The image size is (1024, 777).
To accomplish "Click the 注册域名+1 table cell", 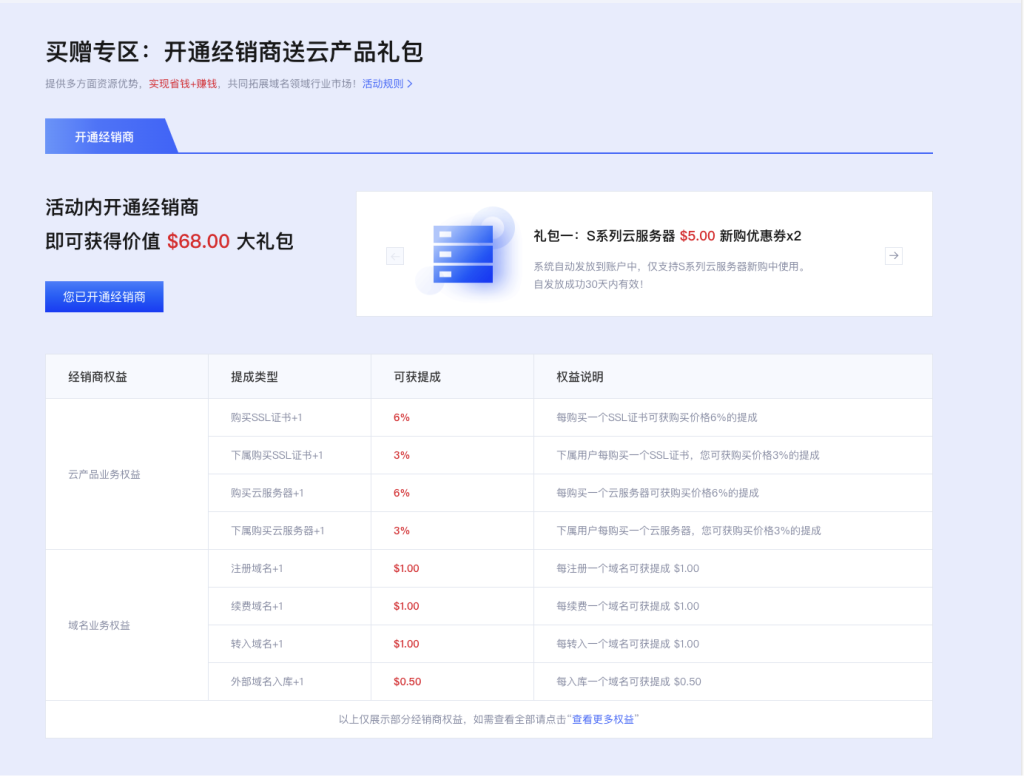I will (255, 568).
